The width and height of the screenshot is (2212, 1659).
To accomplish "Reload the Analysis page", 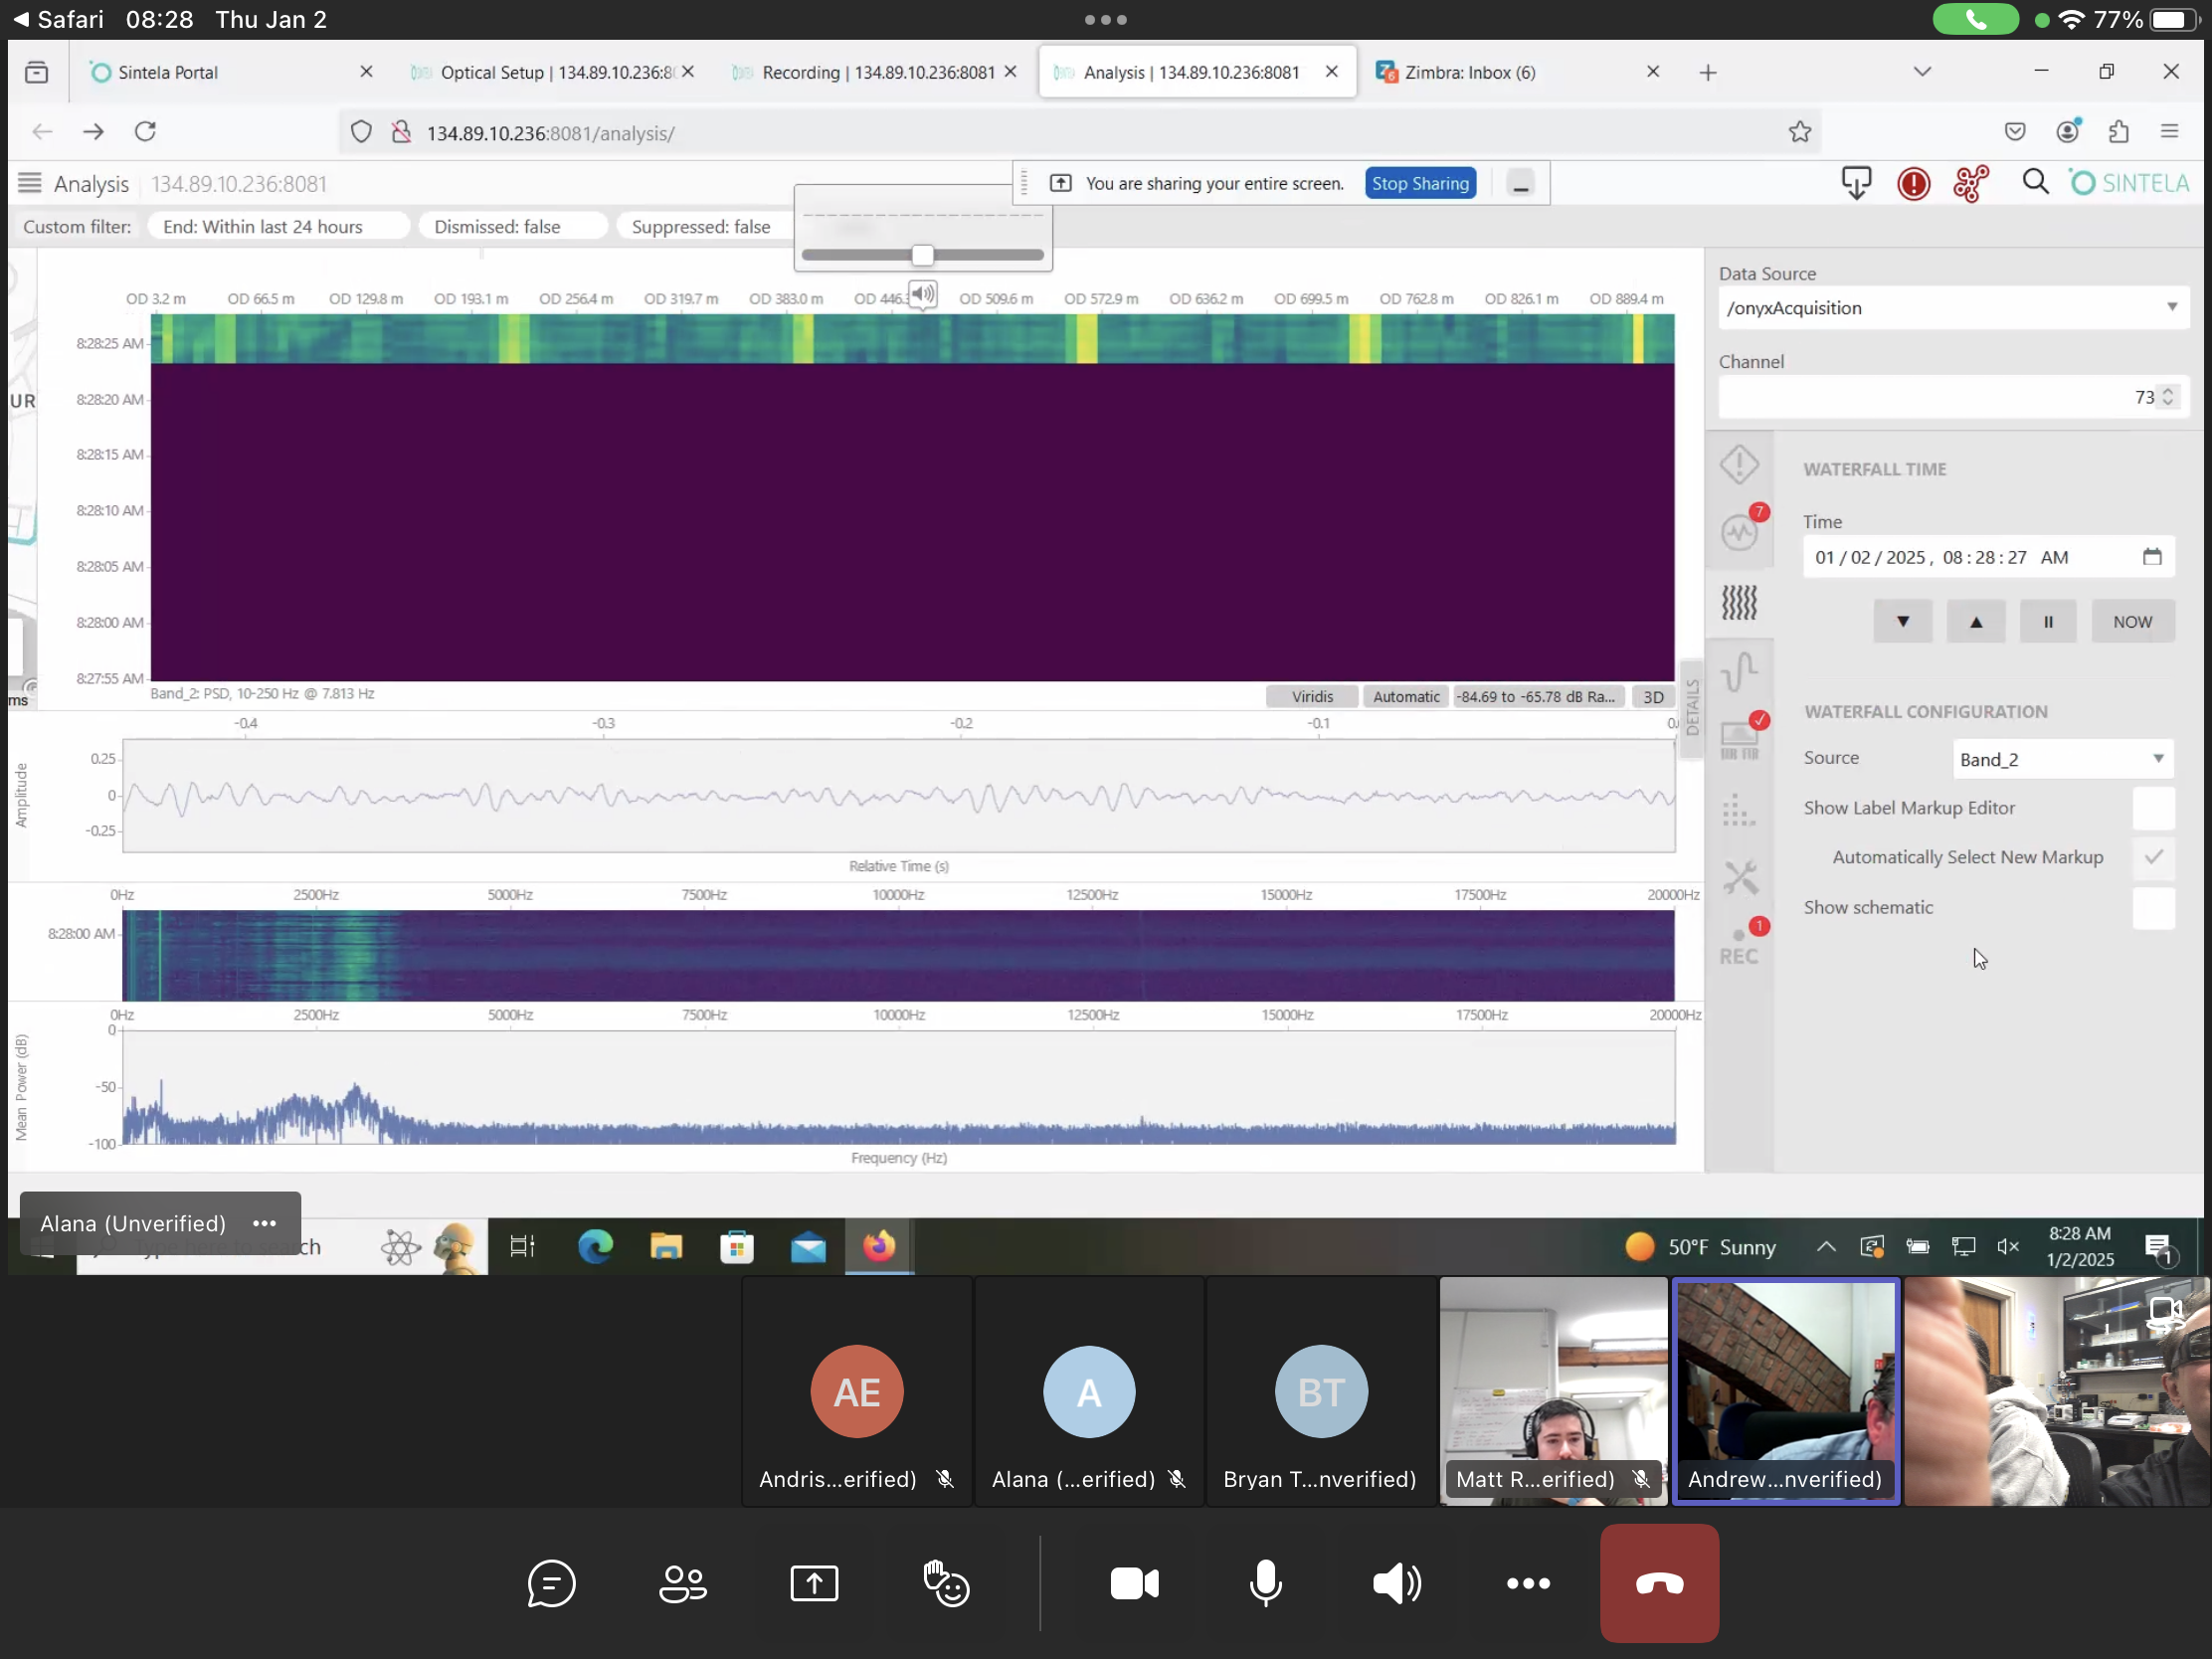I will click(145, 132).
